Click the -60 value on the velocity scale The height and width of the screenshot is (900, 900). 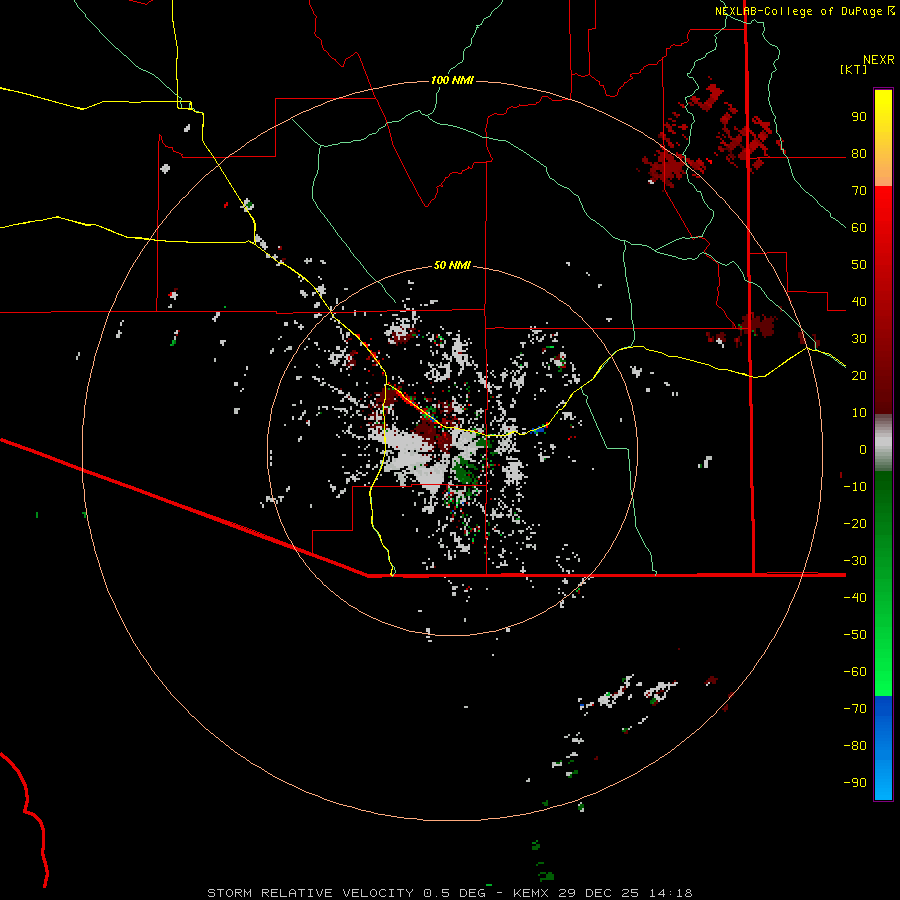tap(855, 672)
